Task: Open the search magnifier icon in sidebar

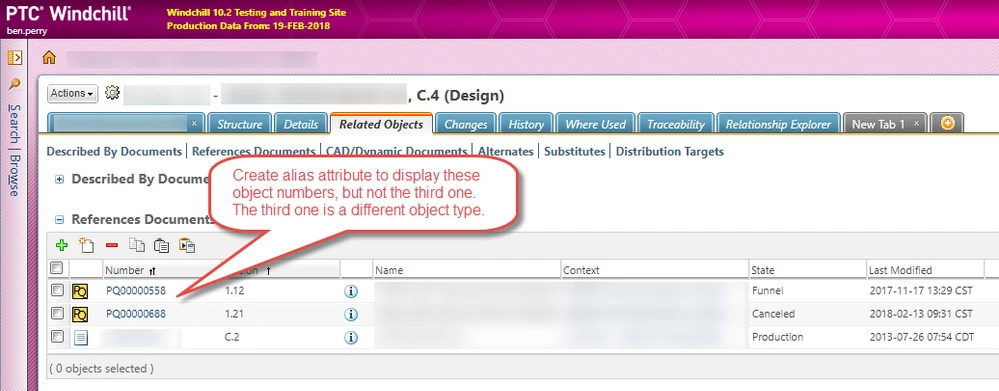Action: (x=15, y=85)
